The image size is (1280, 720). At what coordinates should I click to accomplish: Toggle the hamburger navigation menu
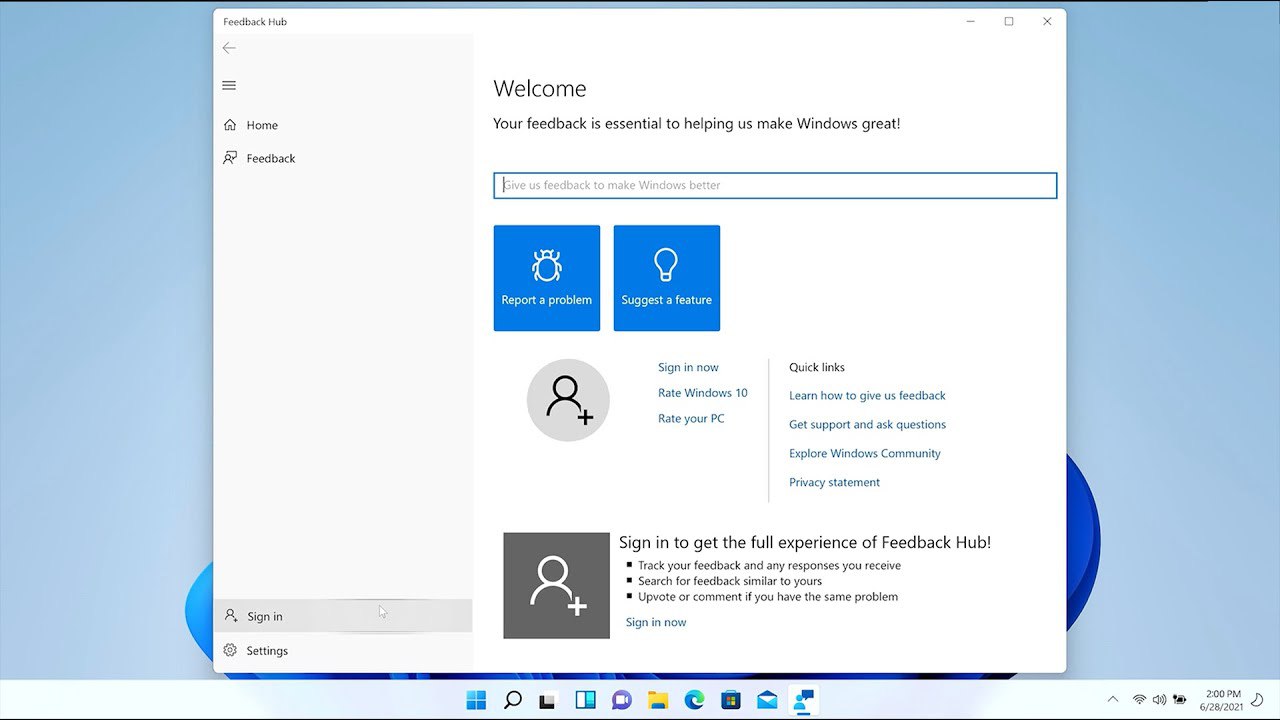click(x=229, y=86)
